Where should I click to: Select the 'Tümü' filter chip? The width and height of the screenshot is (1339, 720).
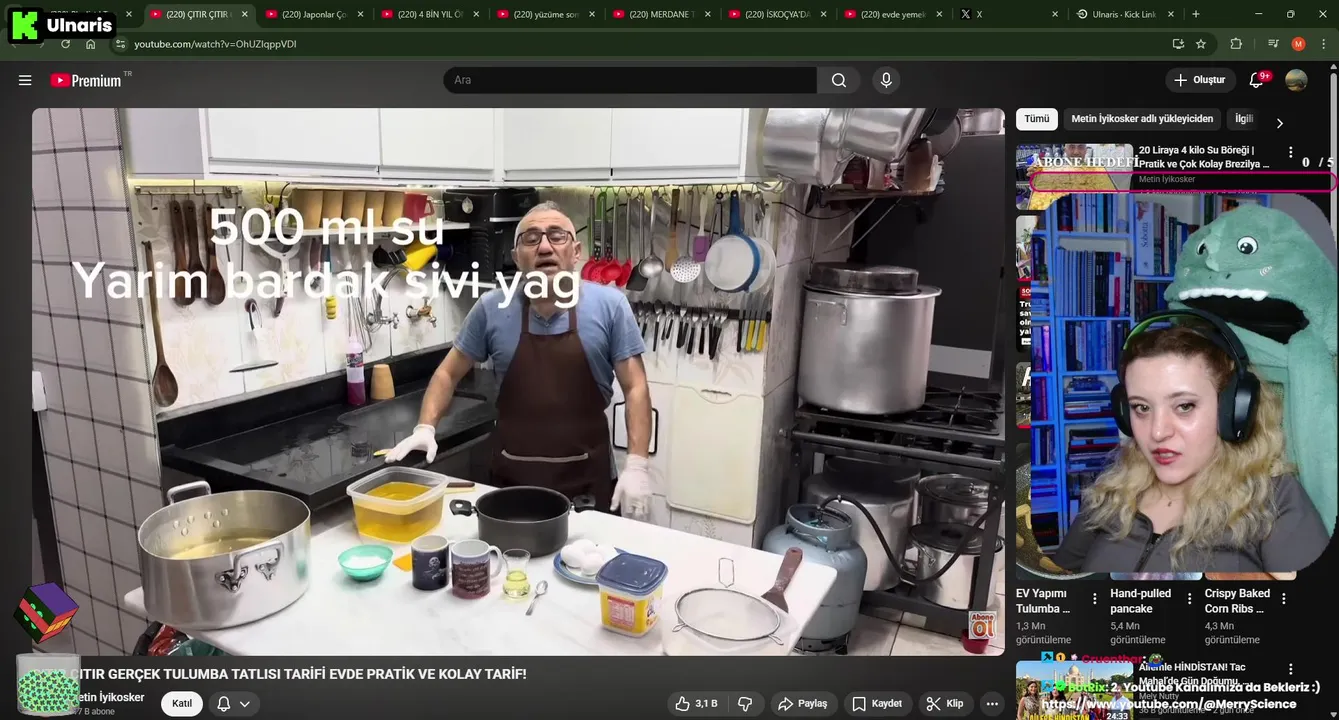(1037, 119)
